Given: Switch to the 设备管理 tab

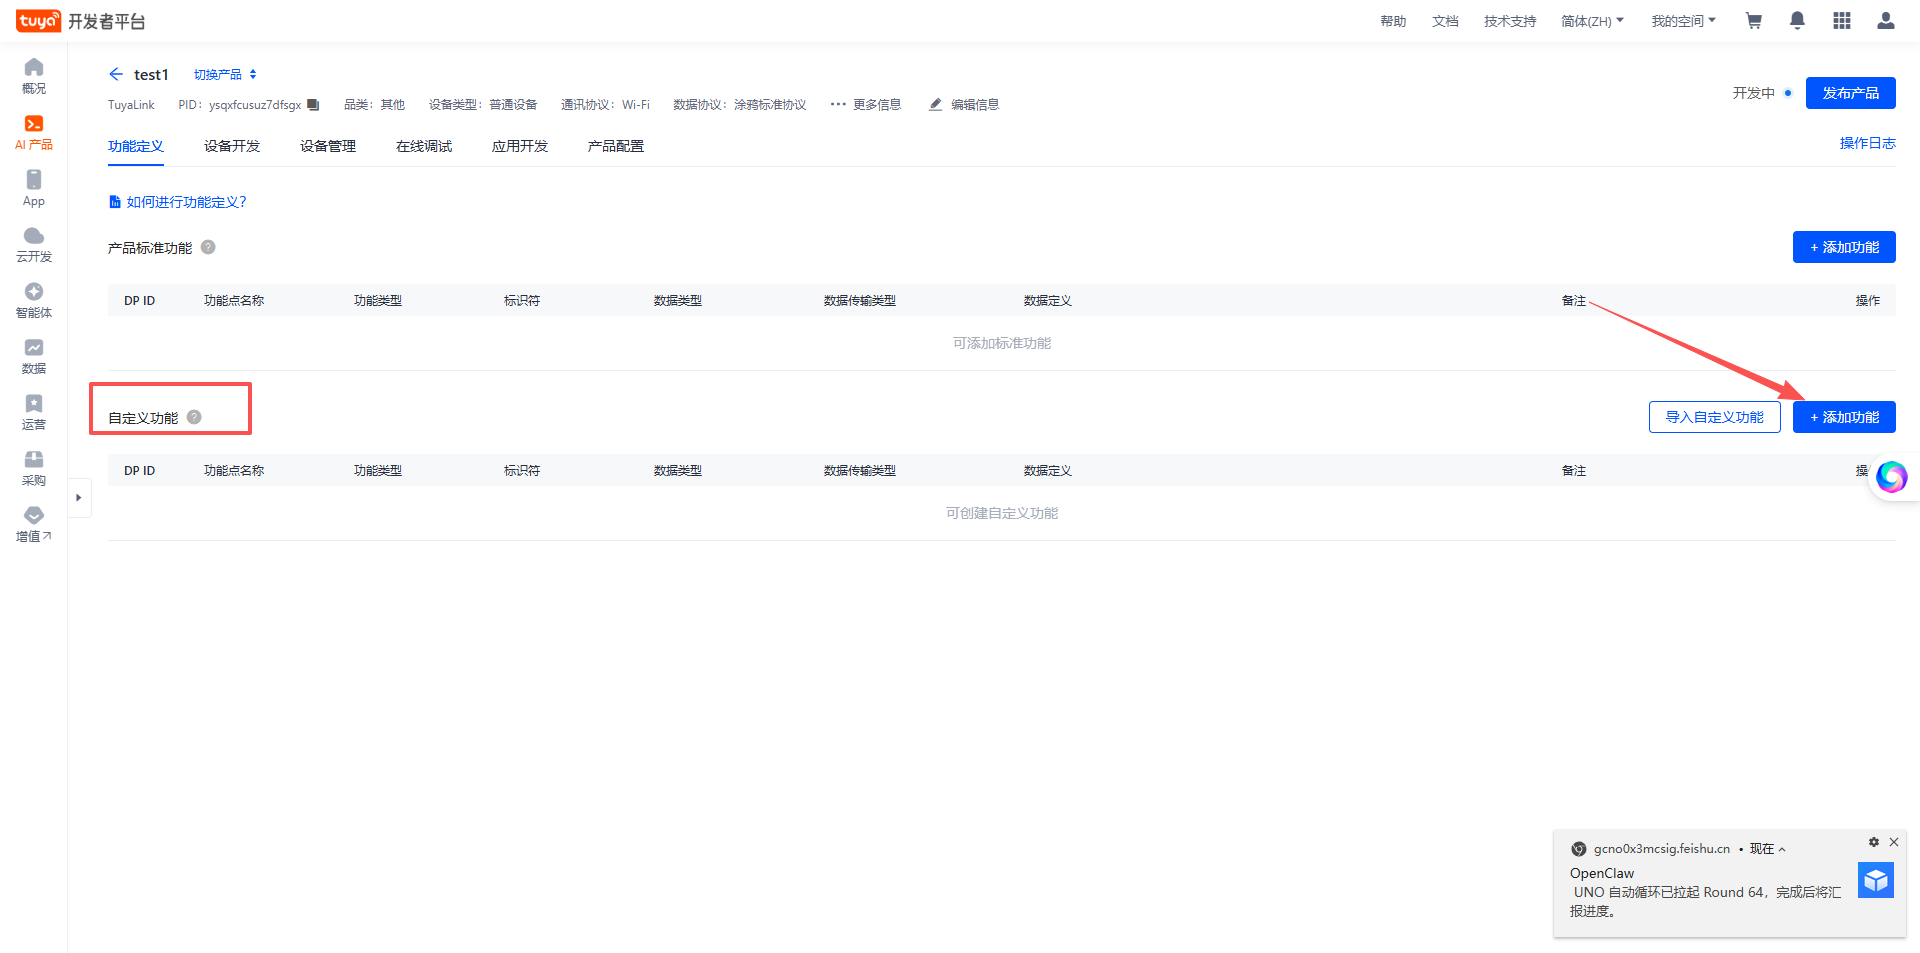Looking at the screenshot, I should click(328, 146).
